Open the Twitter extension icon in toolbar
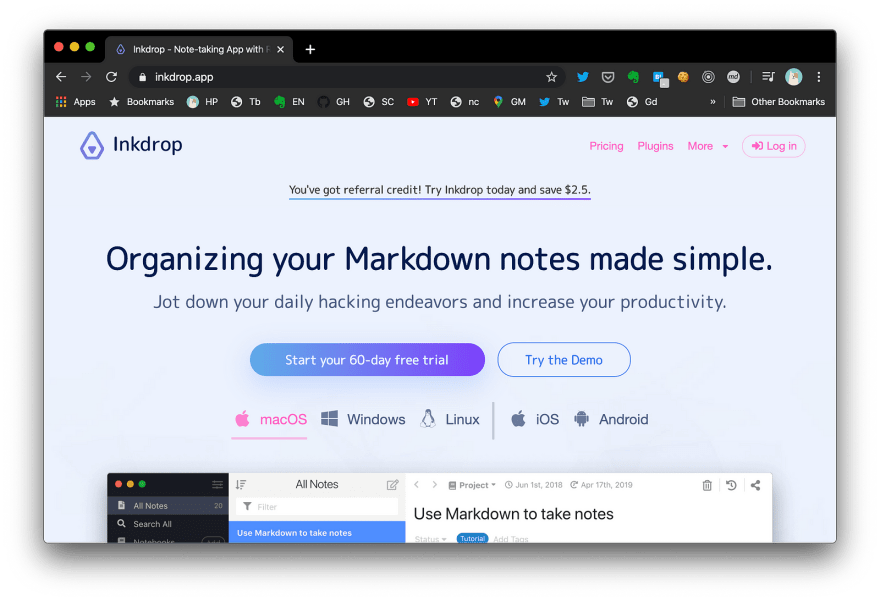Screen dimensions: 880x601 [583, 77]
